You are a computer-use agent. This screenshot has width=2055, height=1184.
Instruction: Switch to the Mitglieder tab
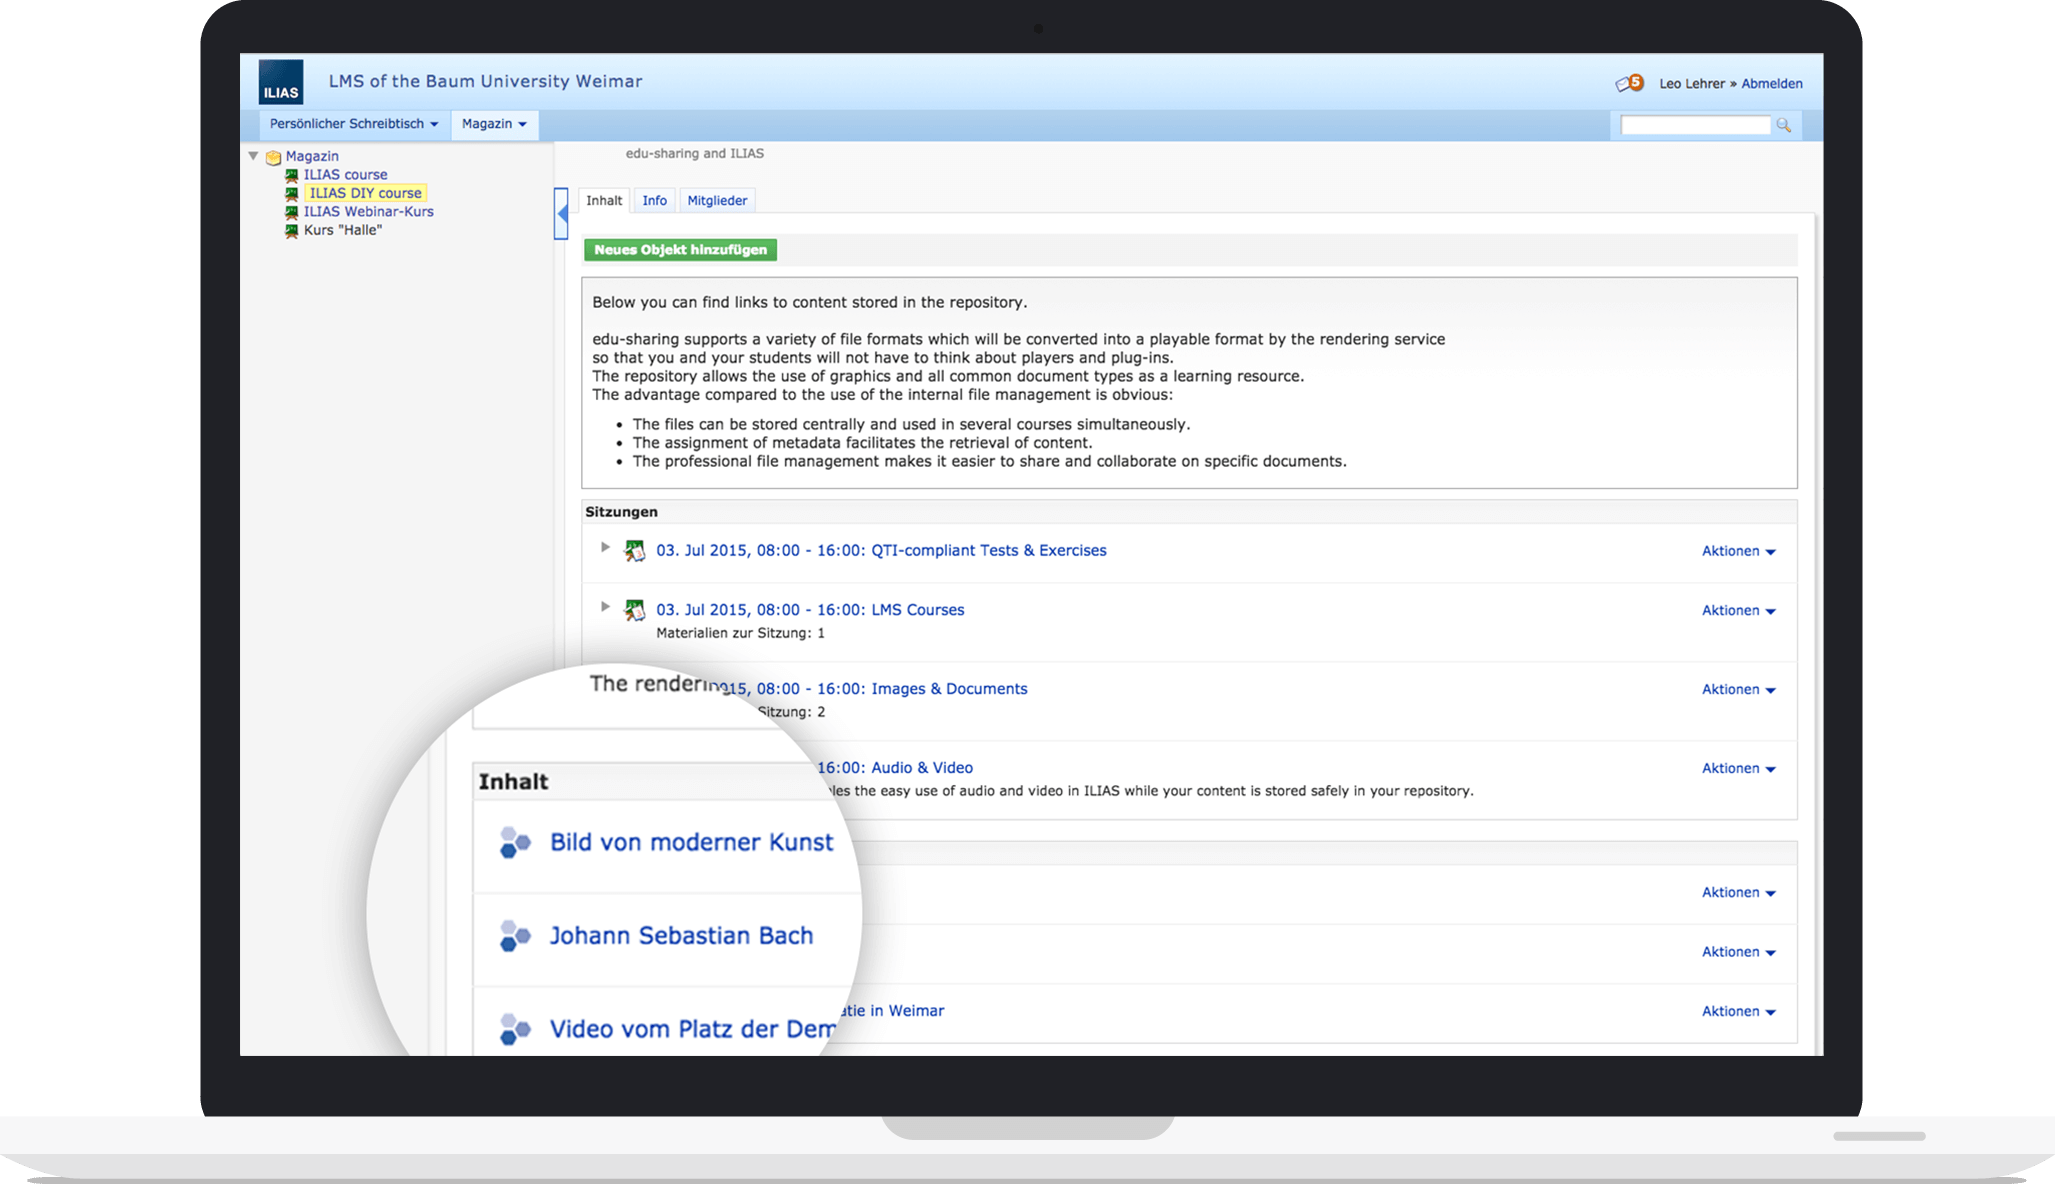pos(717,200)
